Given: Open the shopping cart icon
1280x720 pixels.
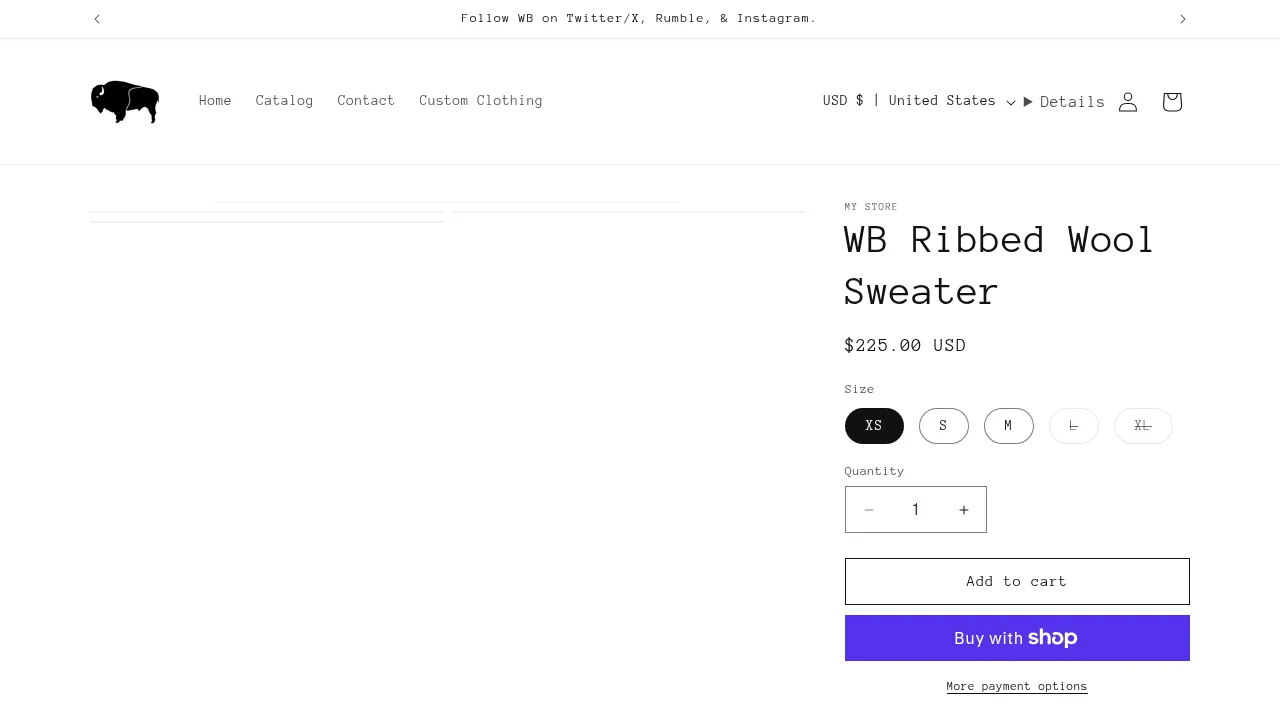Looking at the screenshot, I should point(1171,101).
